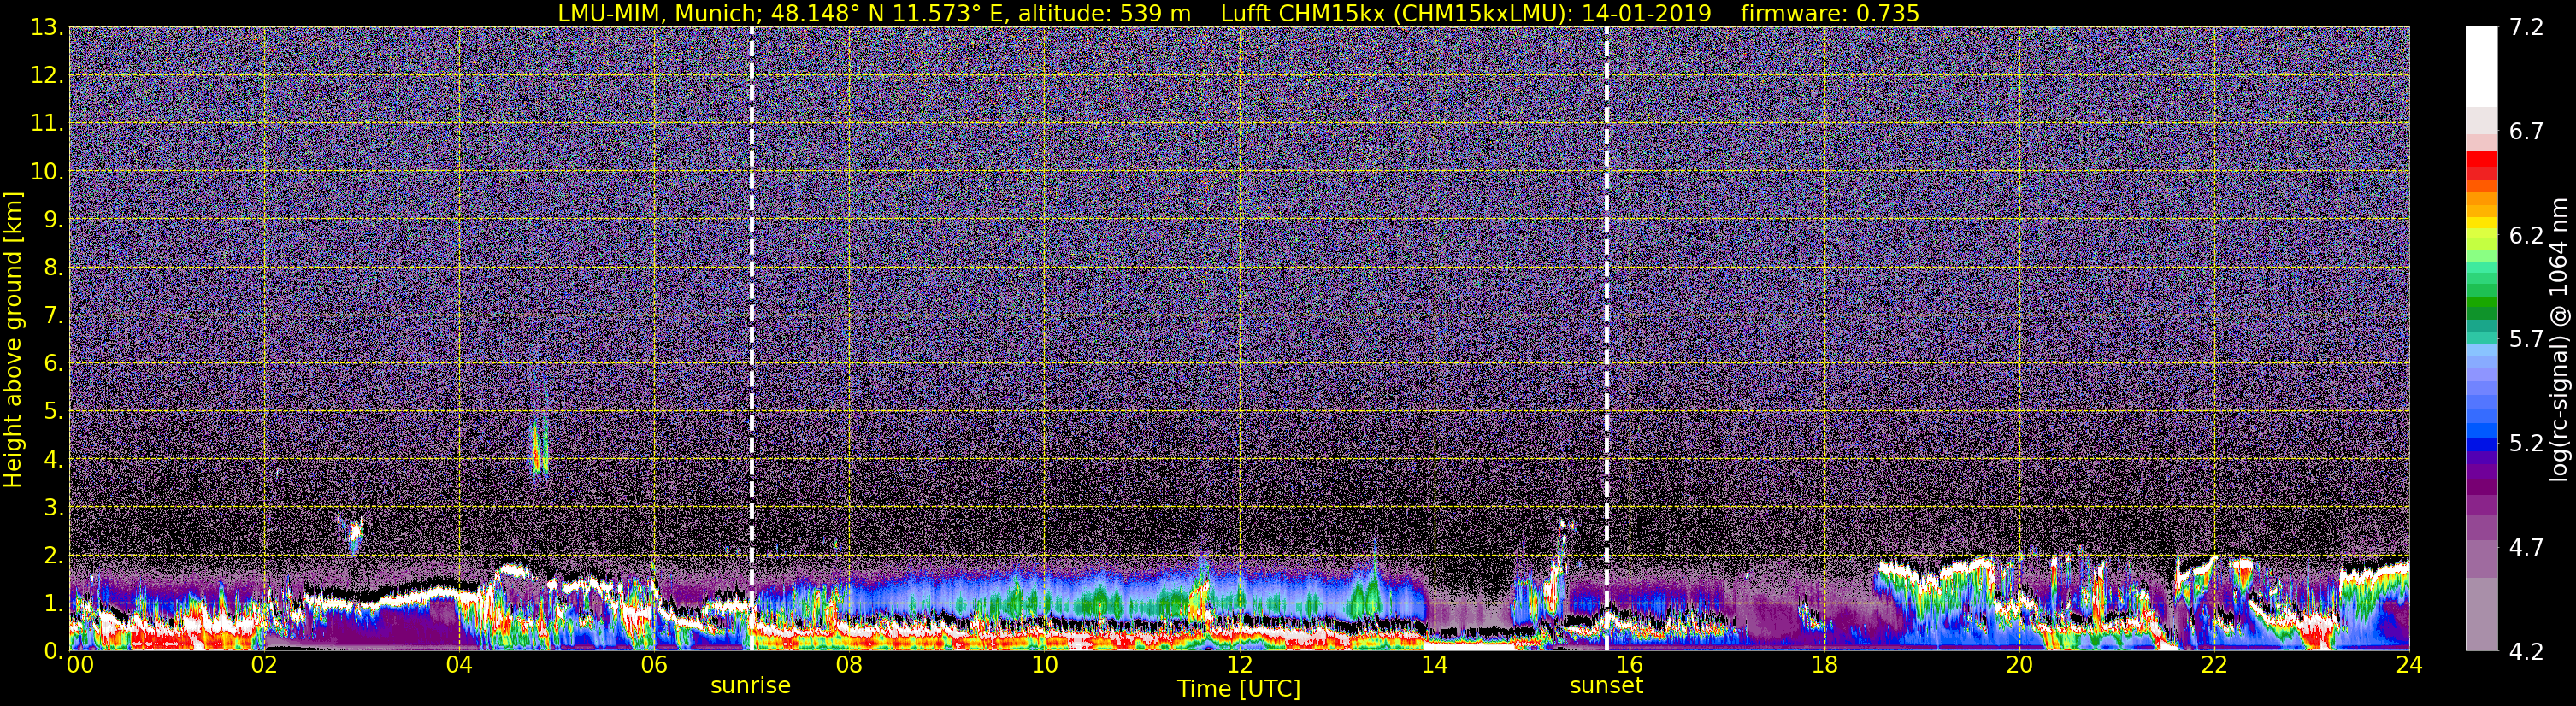Screen dimensions: 2576x706
Task: Click the time tick label '02'
Action: (264, 665)
